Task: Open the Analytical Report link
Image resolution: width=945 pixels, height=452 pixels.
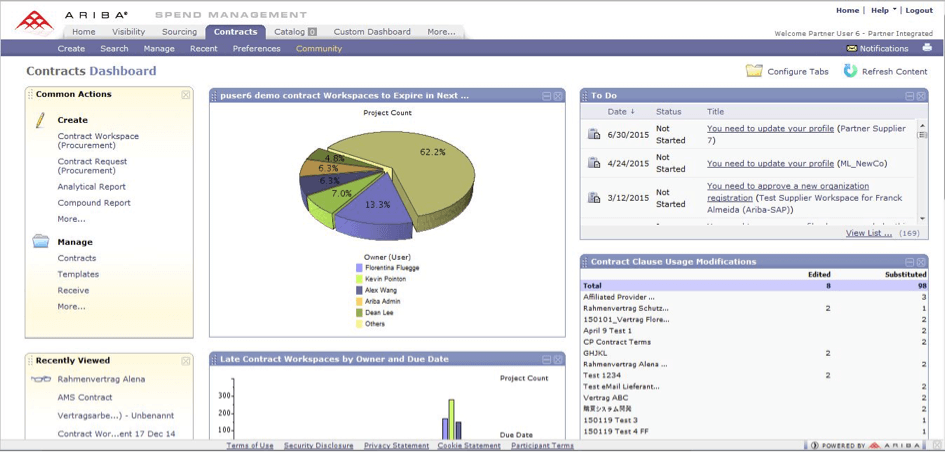Action: tap(92, 187)
